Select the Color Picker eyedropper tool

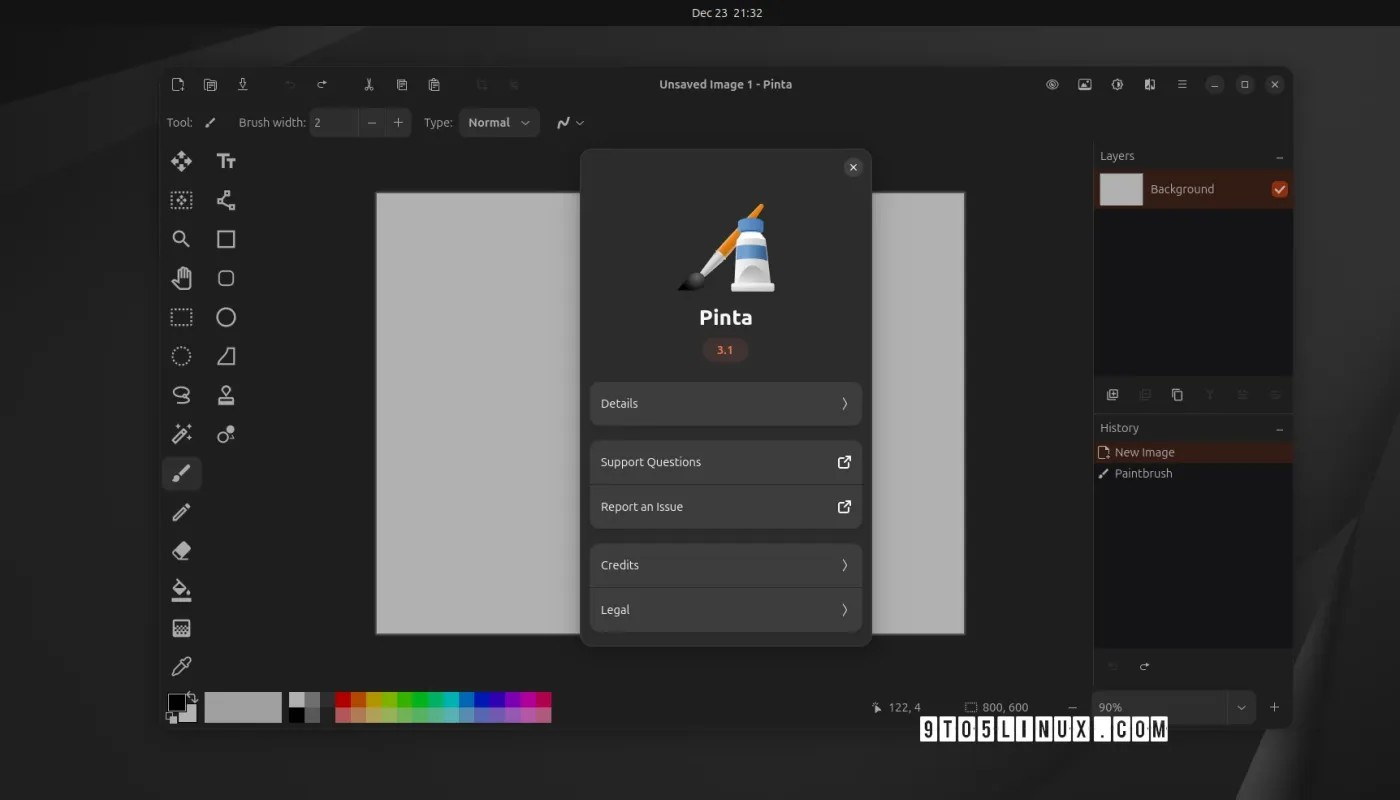point(181,667)
